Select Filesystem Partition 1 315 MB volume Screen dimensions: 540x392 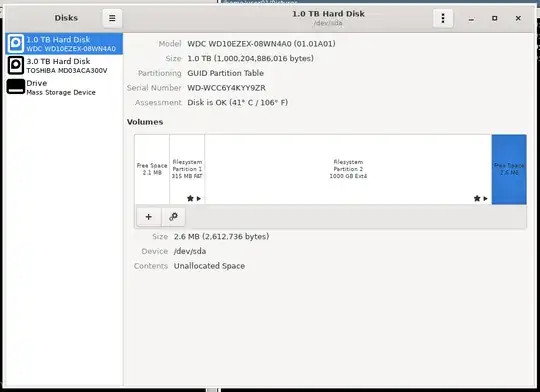pos(187,169)
